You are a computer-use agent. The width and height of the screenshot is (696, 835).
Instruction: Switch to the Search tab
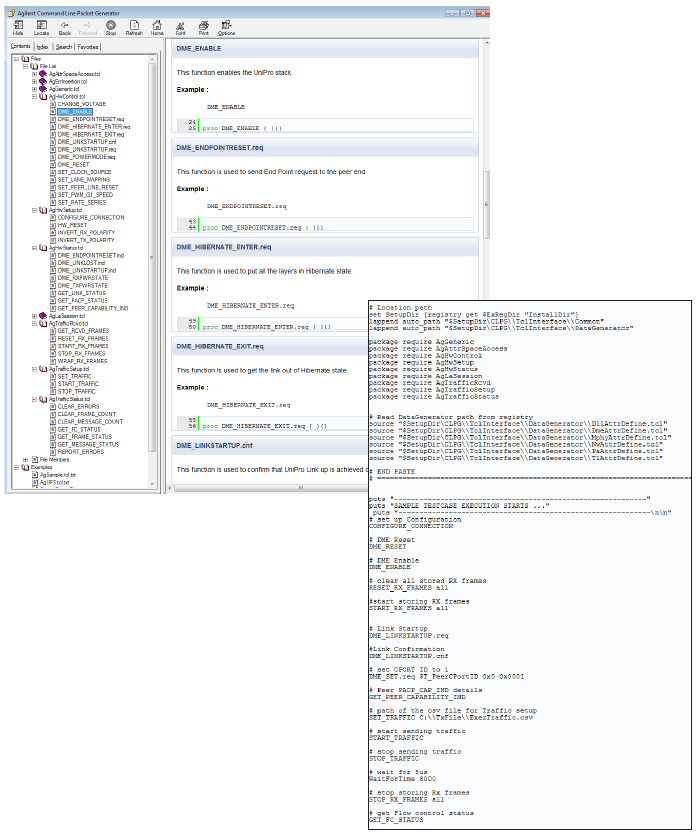(64, 47)
